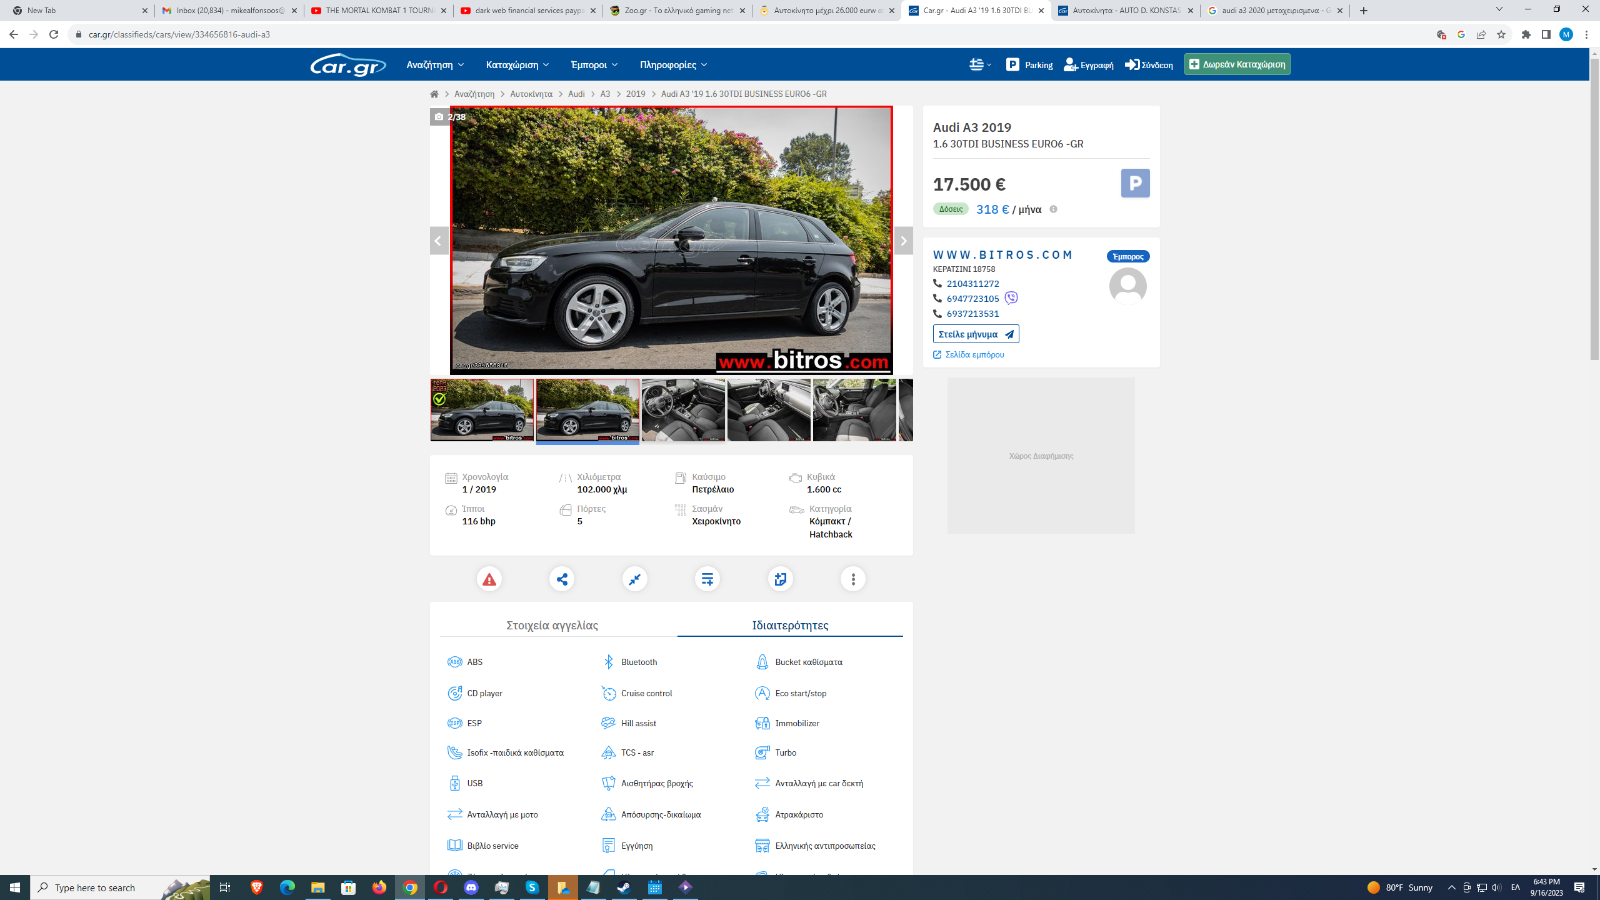The width and height of the screenshot is (1600, 900).
Task: Click the add note icon
Action: click(x=780, y=579)
